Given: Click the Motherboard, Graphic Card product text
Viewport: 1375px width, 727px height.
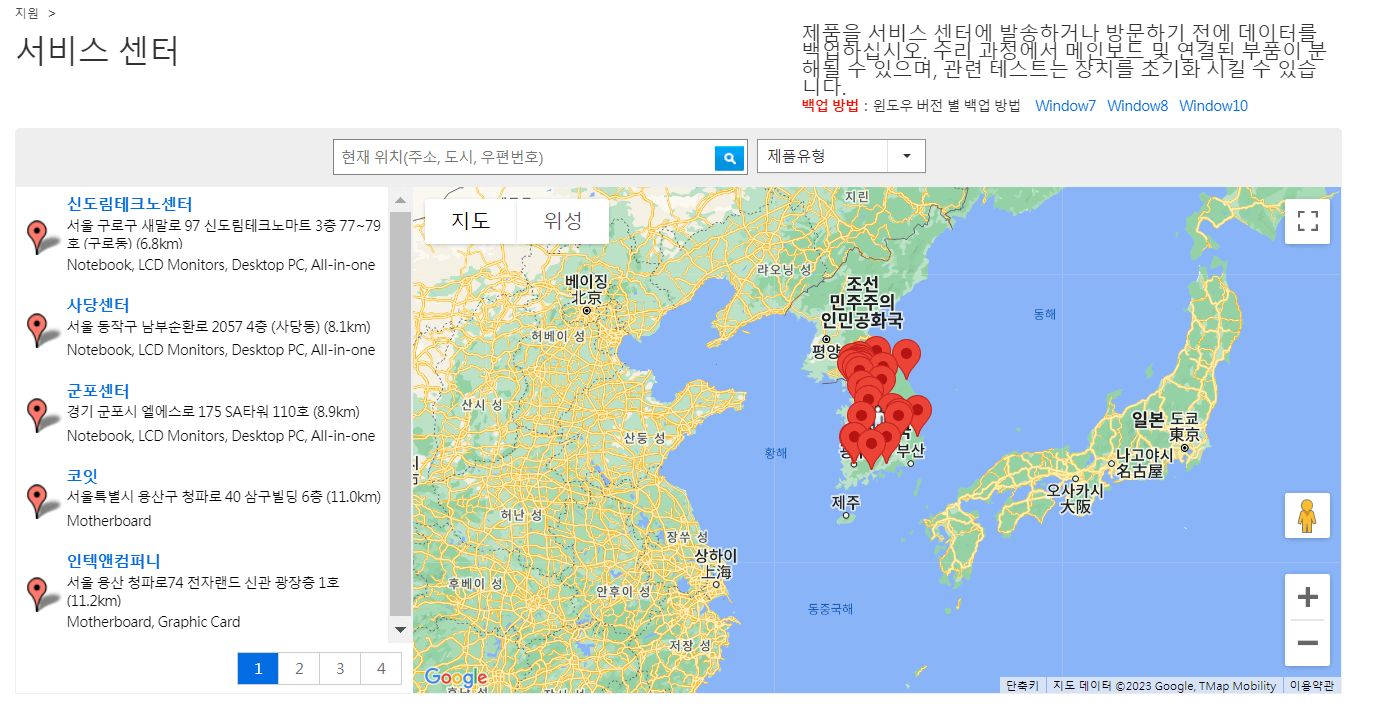Looking at the screenshot, I should [154, 622].
